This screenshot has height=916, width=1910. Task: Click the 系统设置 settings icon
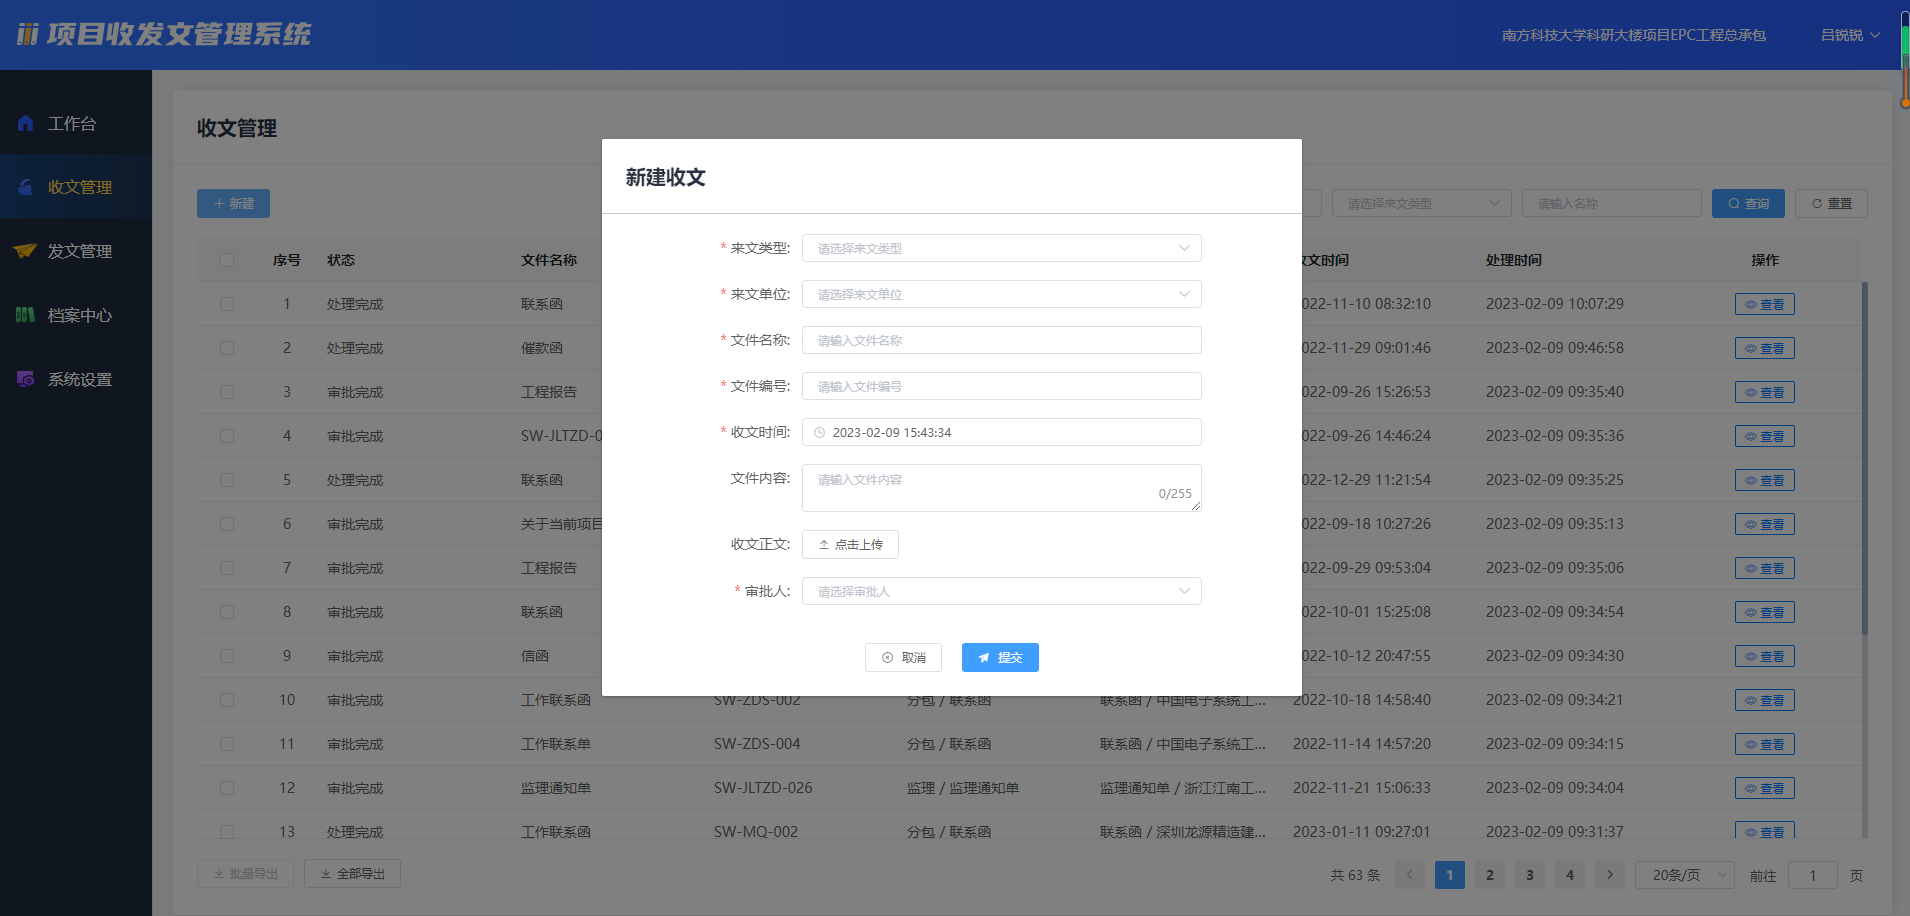pyautogui.click(x=26, y=379)
